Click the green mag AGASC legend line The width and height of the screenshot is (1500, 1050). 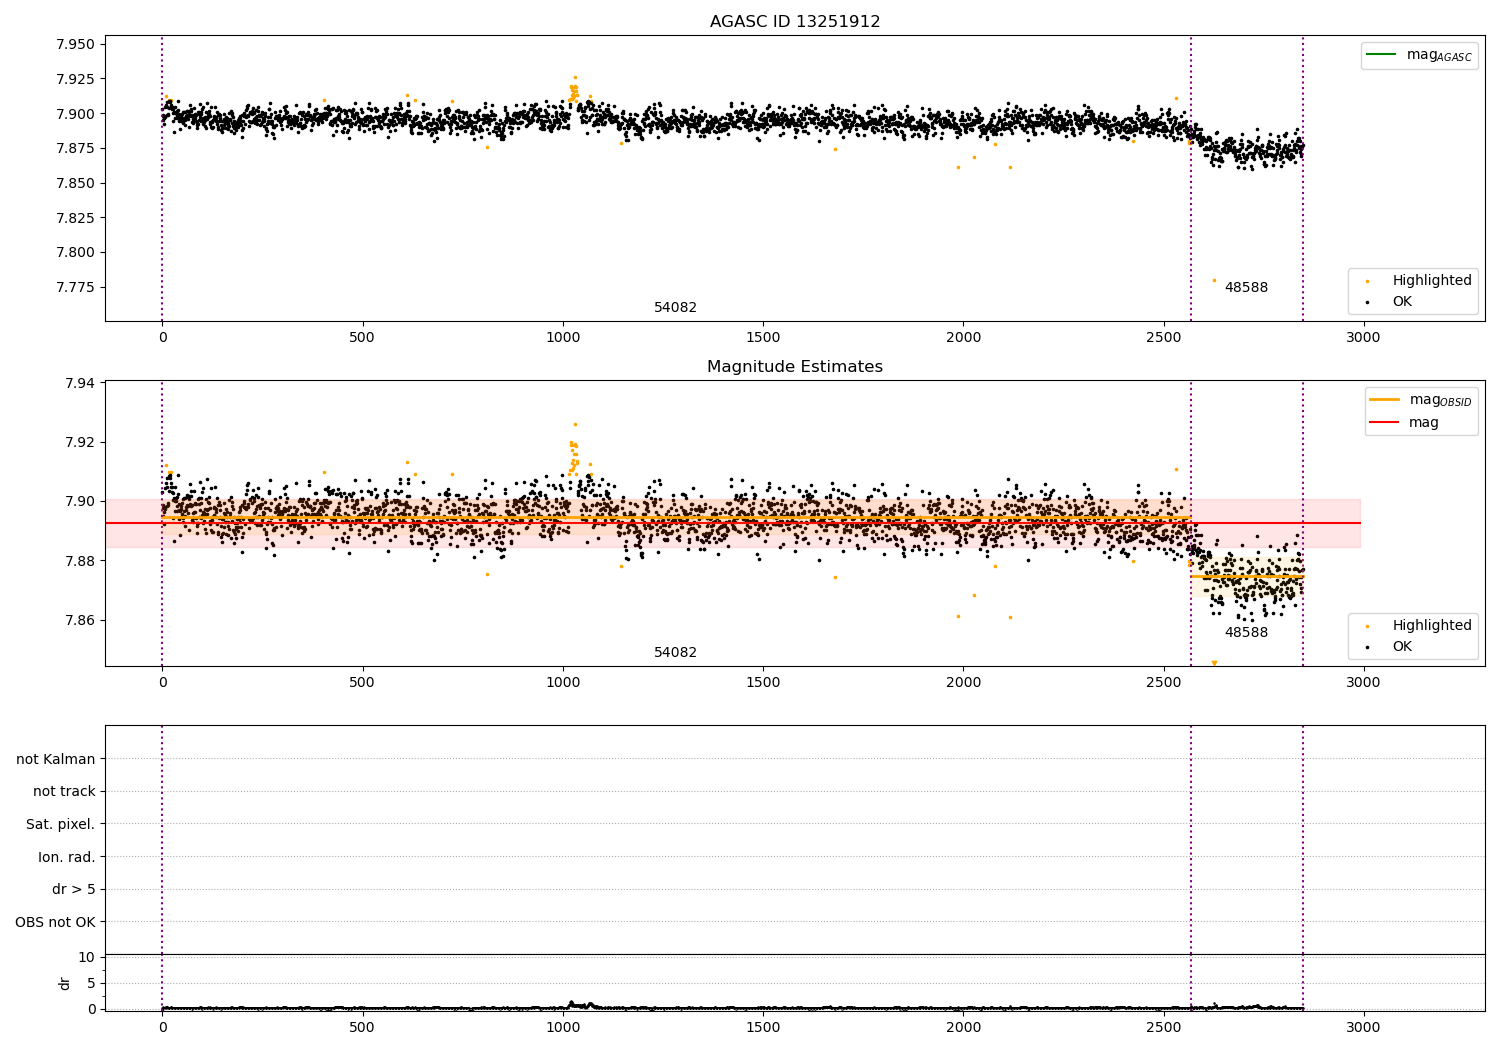tap(1382, 55)
